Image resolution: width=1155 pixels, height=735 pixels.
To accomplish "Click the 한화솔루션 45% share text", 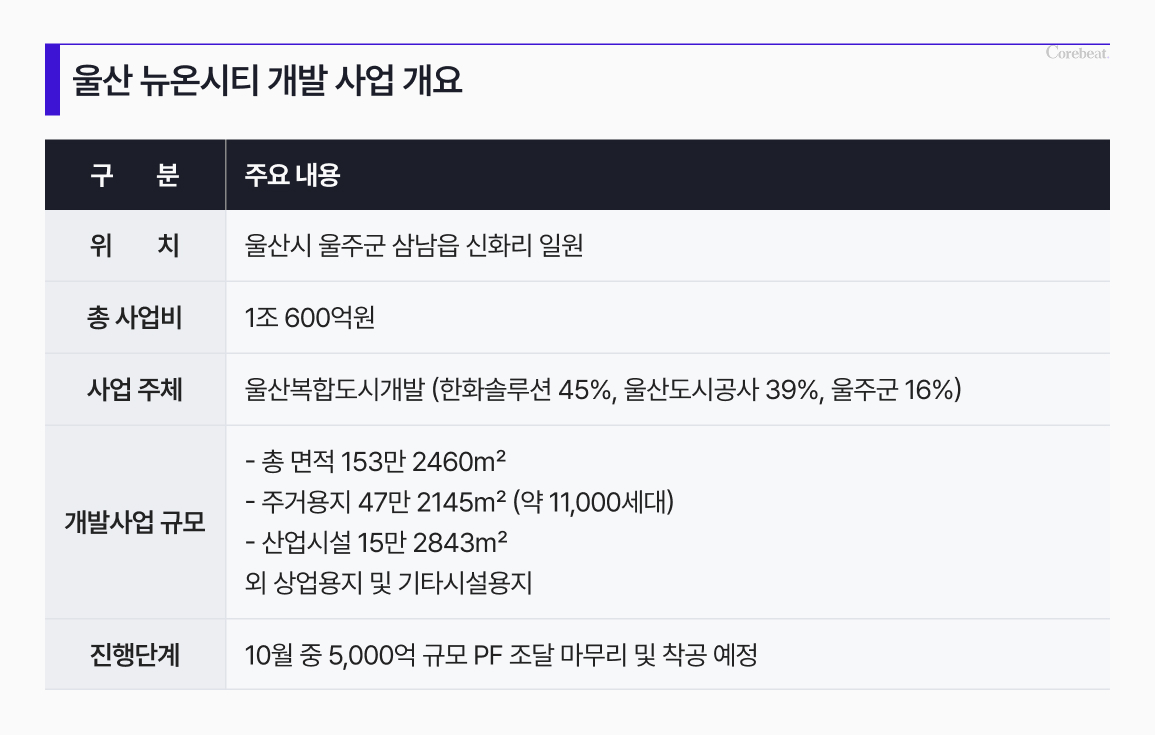I will 526,390.
